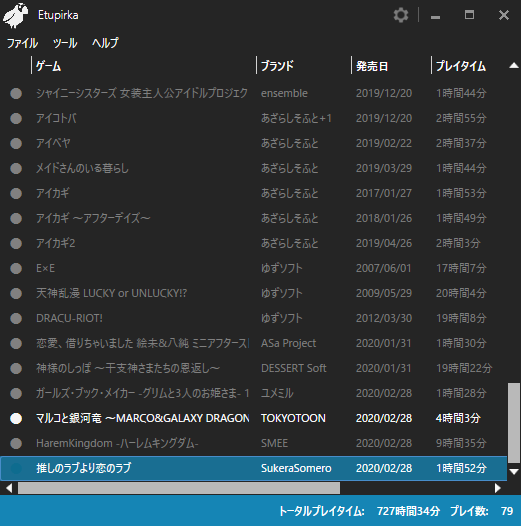
Task: Open the ヘルプ menu
Action: tap(105, 43)
